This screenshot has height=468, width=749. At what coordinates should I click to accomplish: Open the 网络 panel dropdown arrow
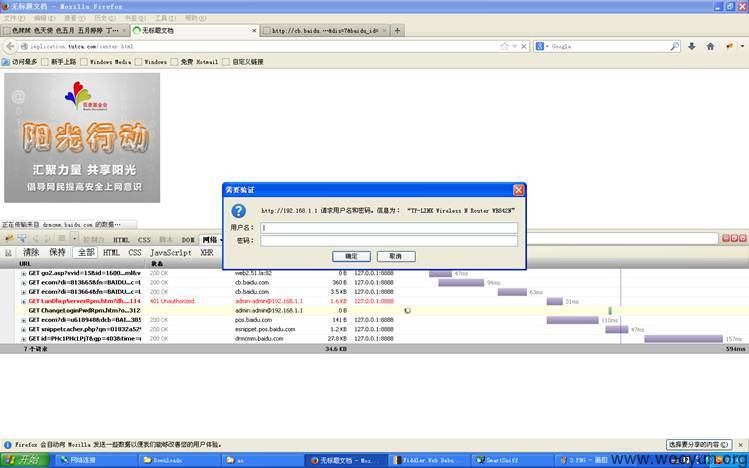point(221,240)
